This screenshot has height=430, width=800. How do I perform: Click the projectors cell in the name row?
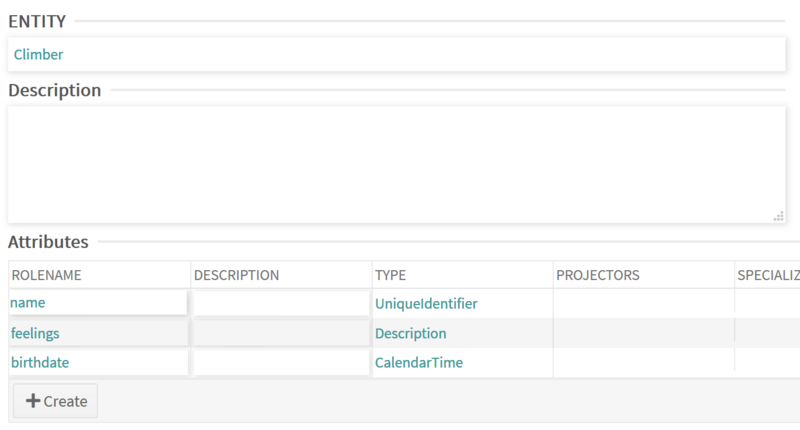tap(643, 303)
